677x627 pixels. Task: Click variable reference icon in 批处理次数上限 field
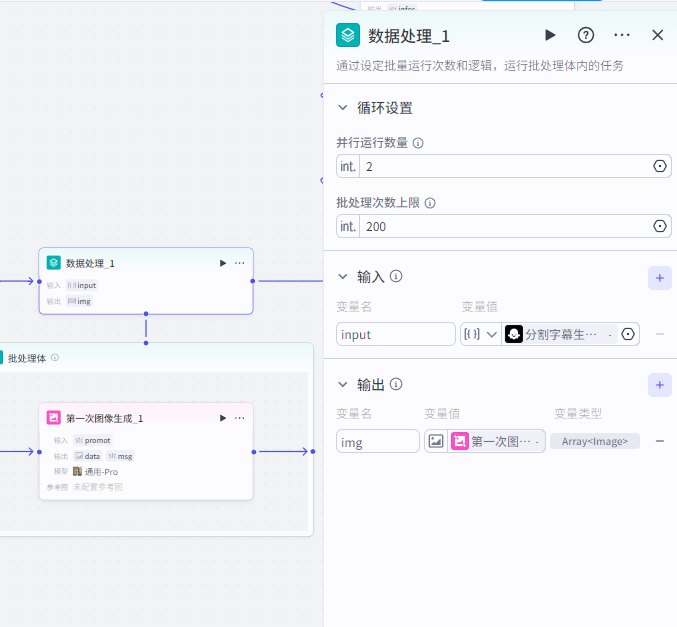click(x=659, y=226)
